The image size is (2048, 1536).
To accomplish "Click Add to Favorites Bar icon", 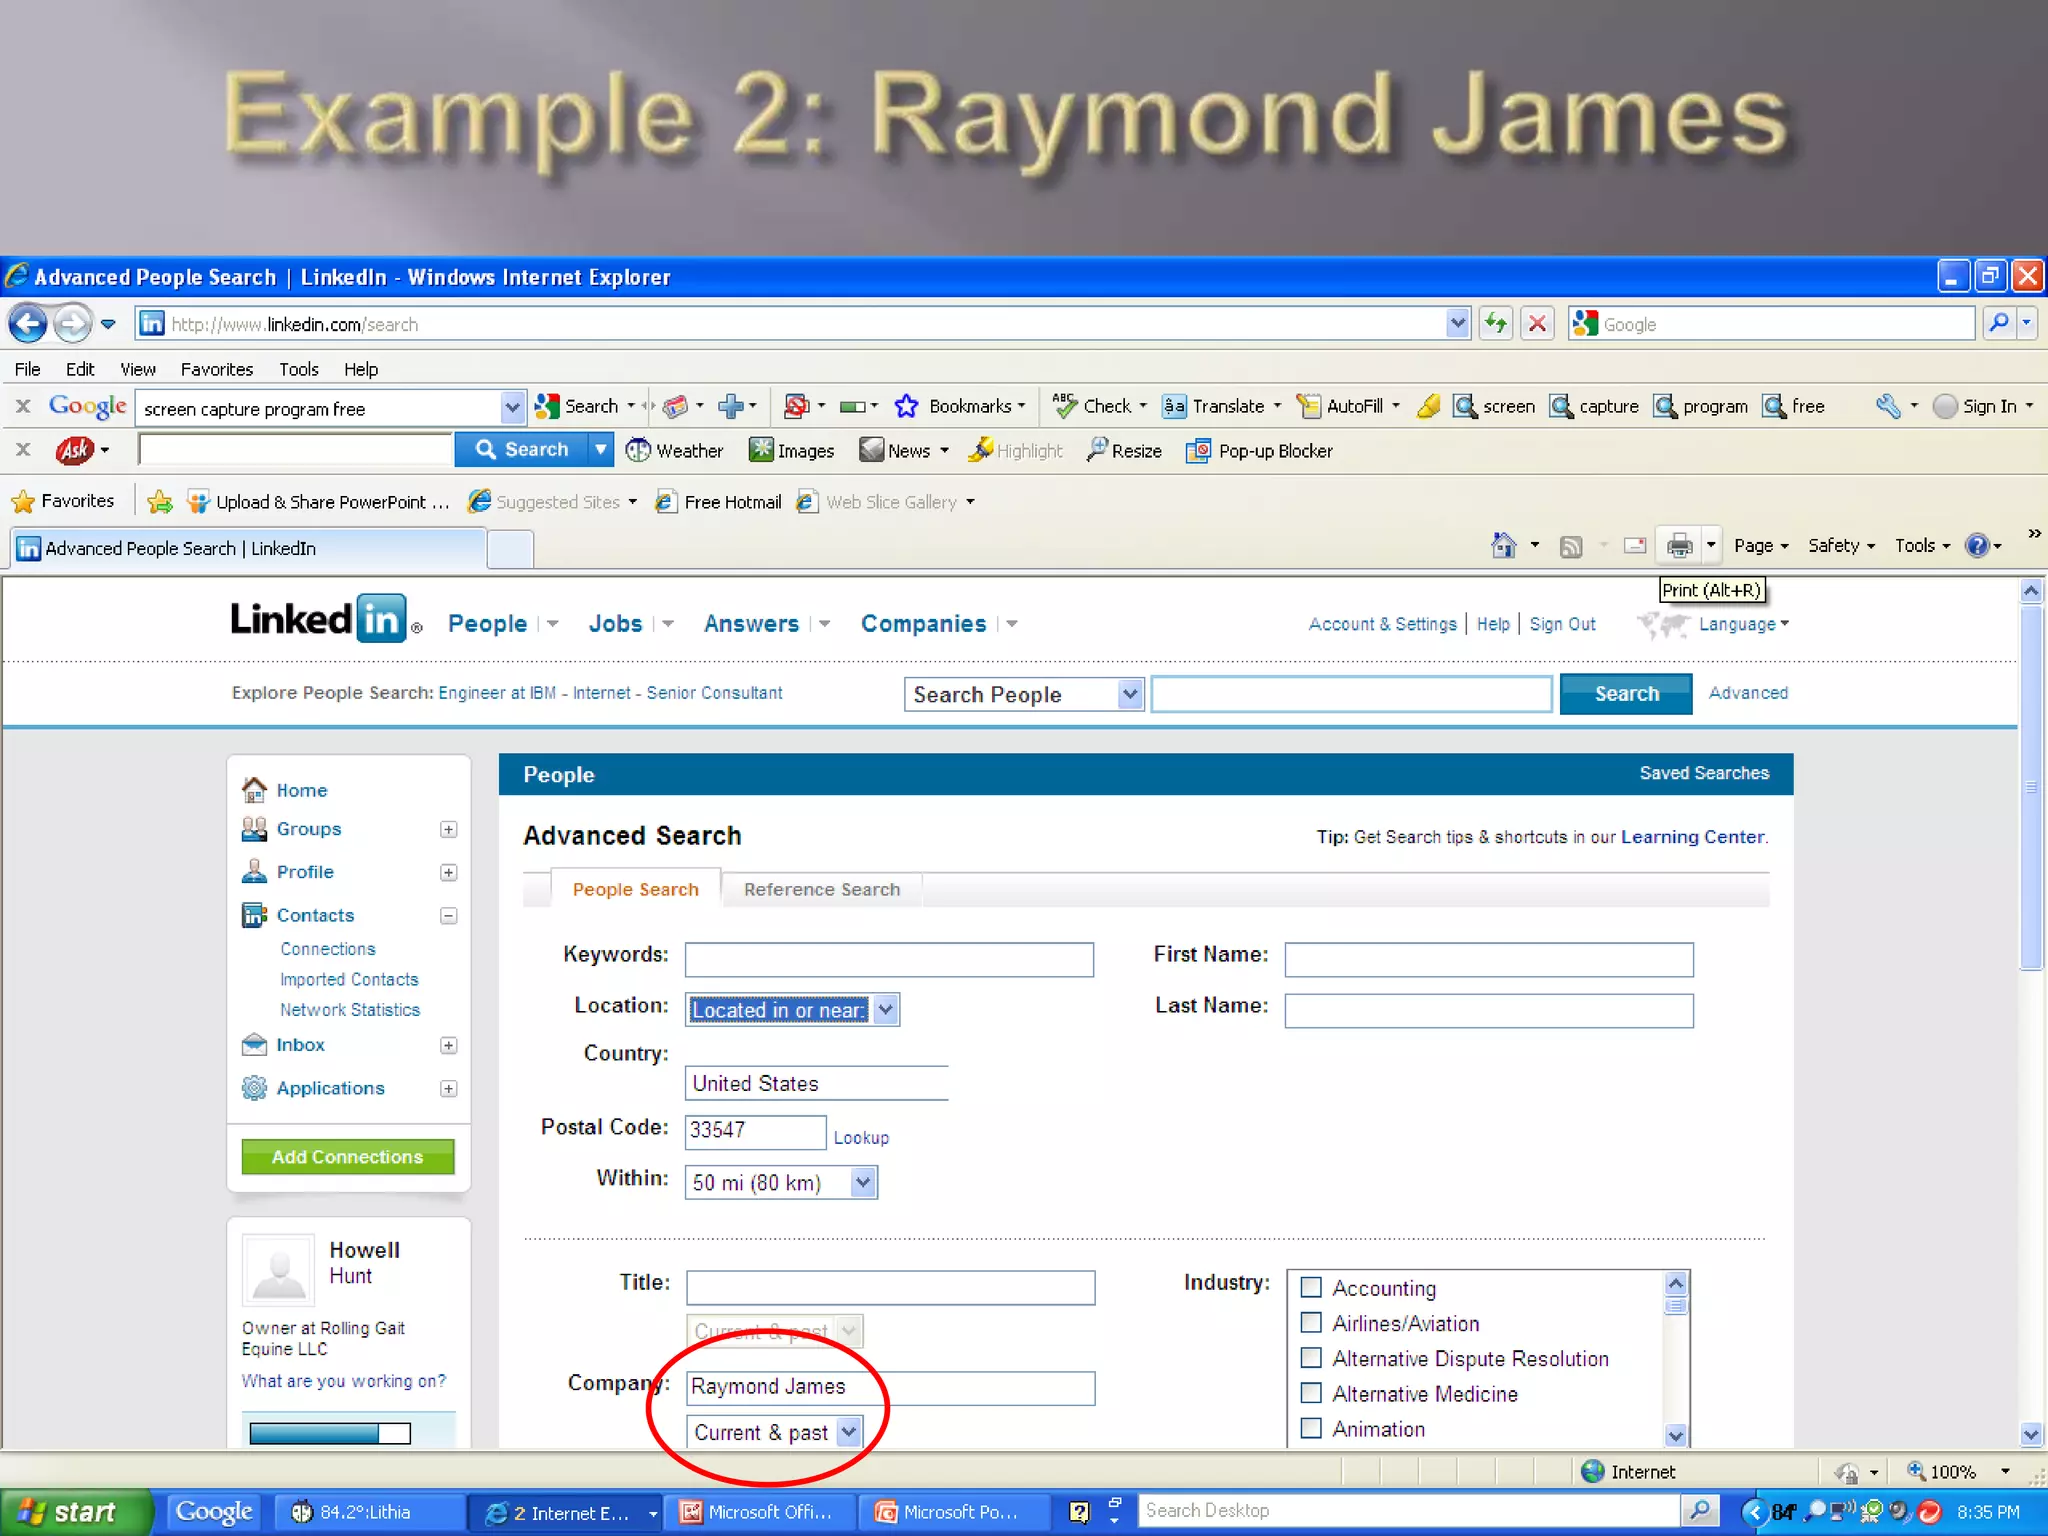I will click(159, 501).
